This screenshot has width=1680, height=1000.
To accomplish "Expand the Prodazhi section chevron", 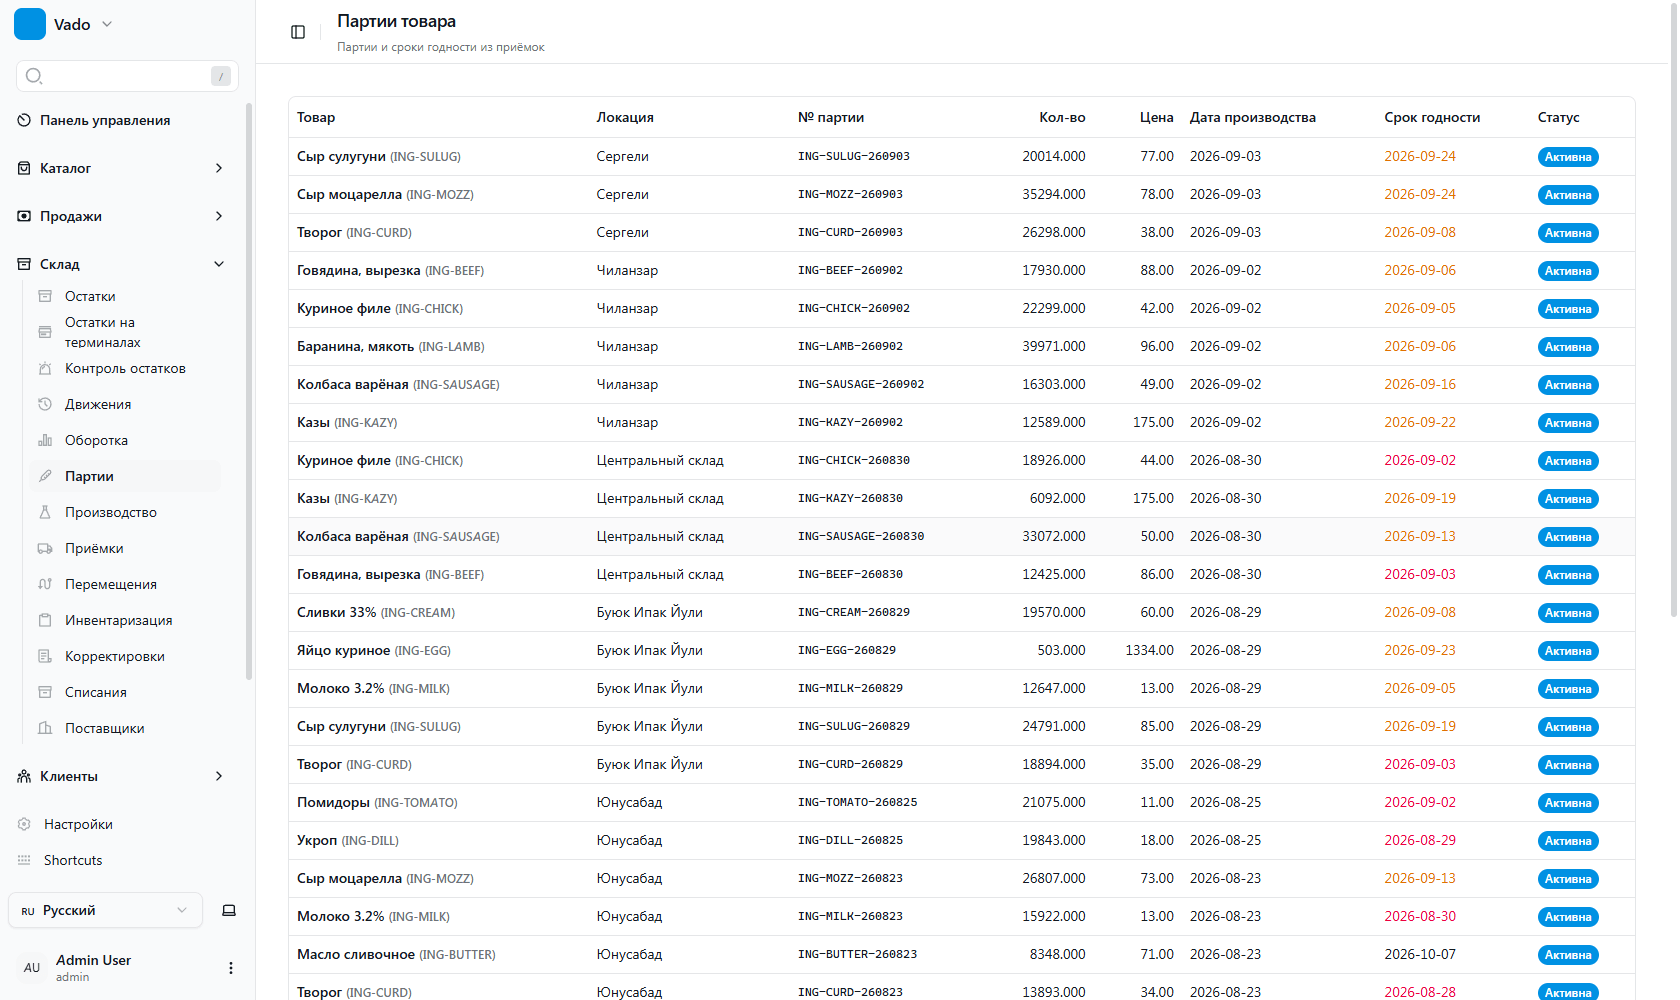I will (x=219, y=216).
